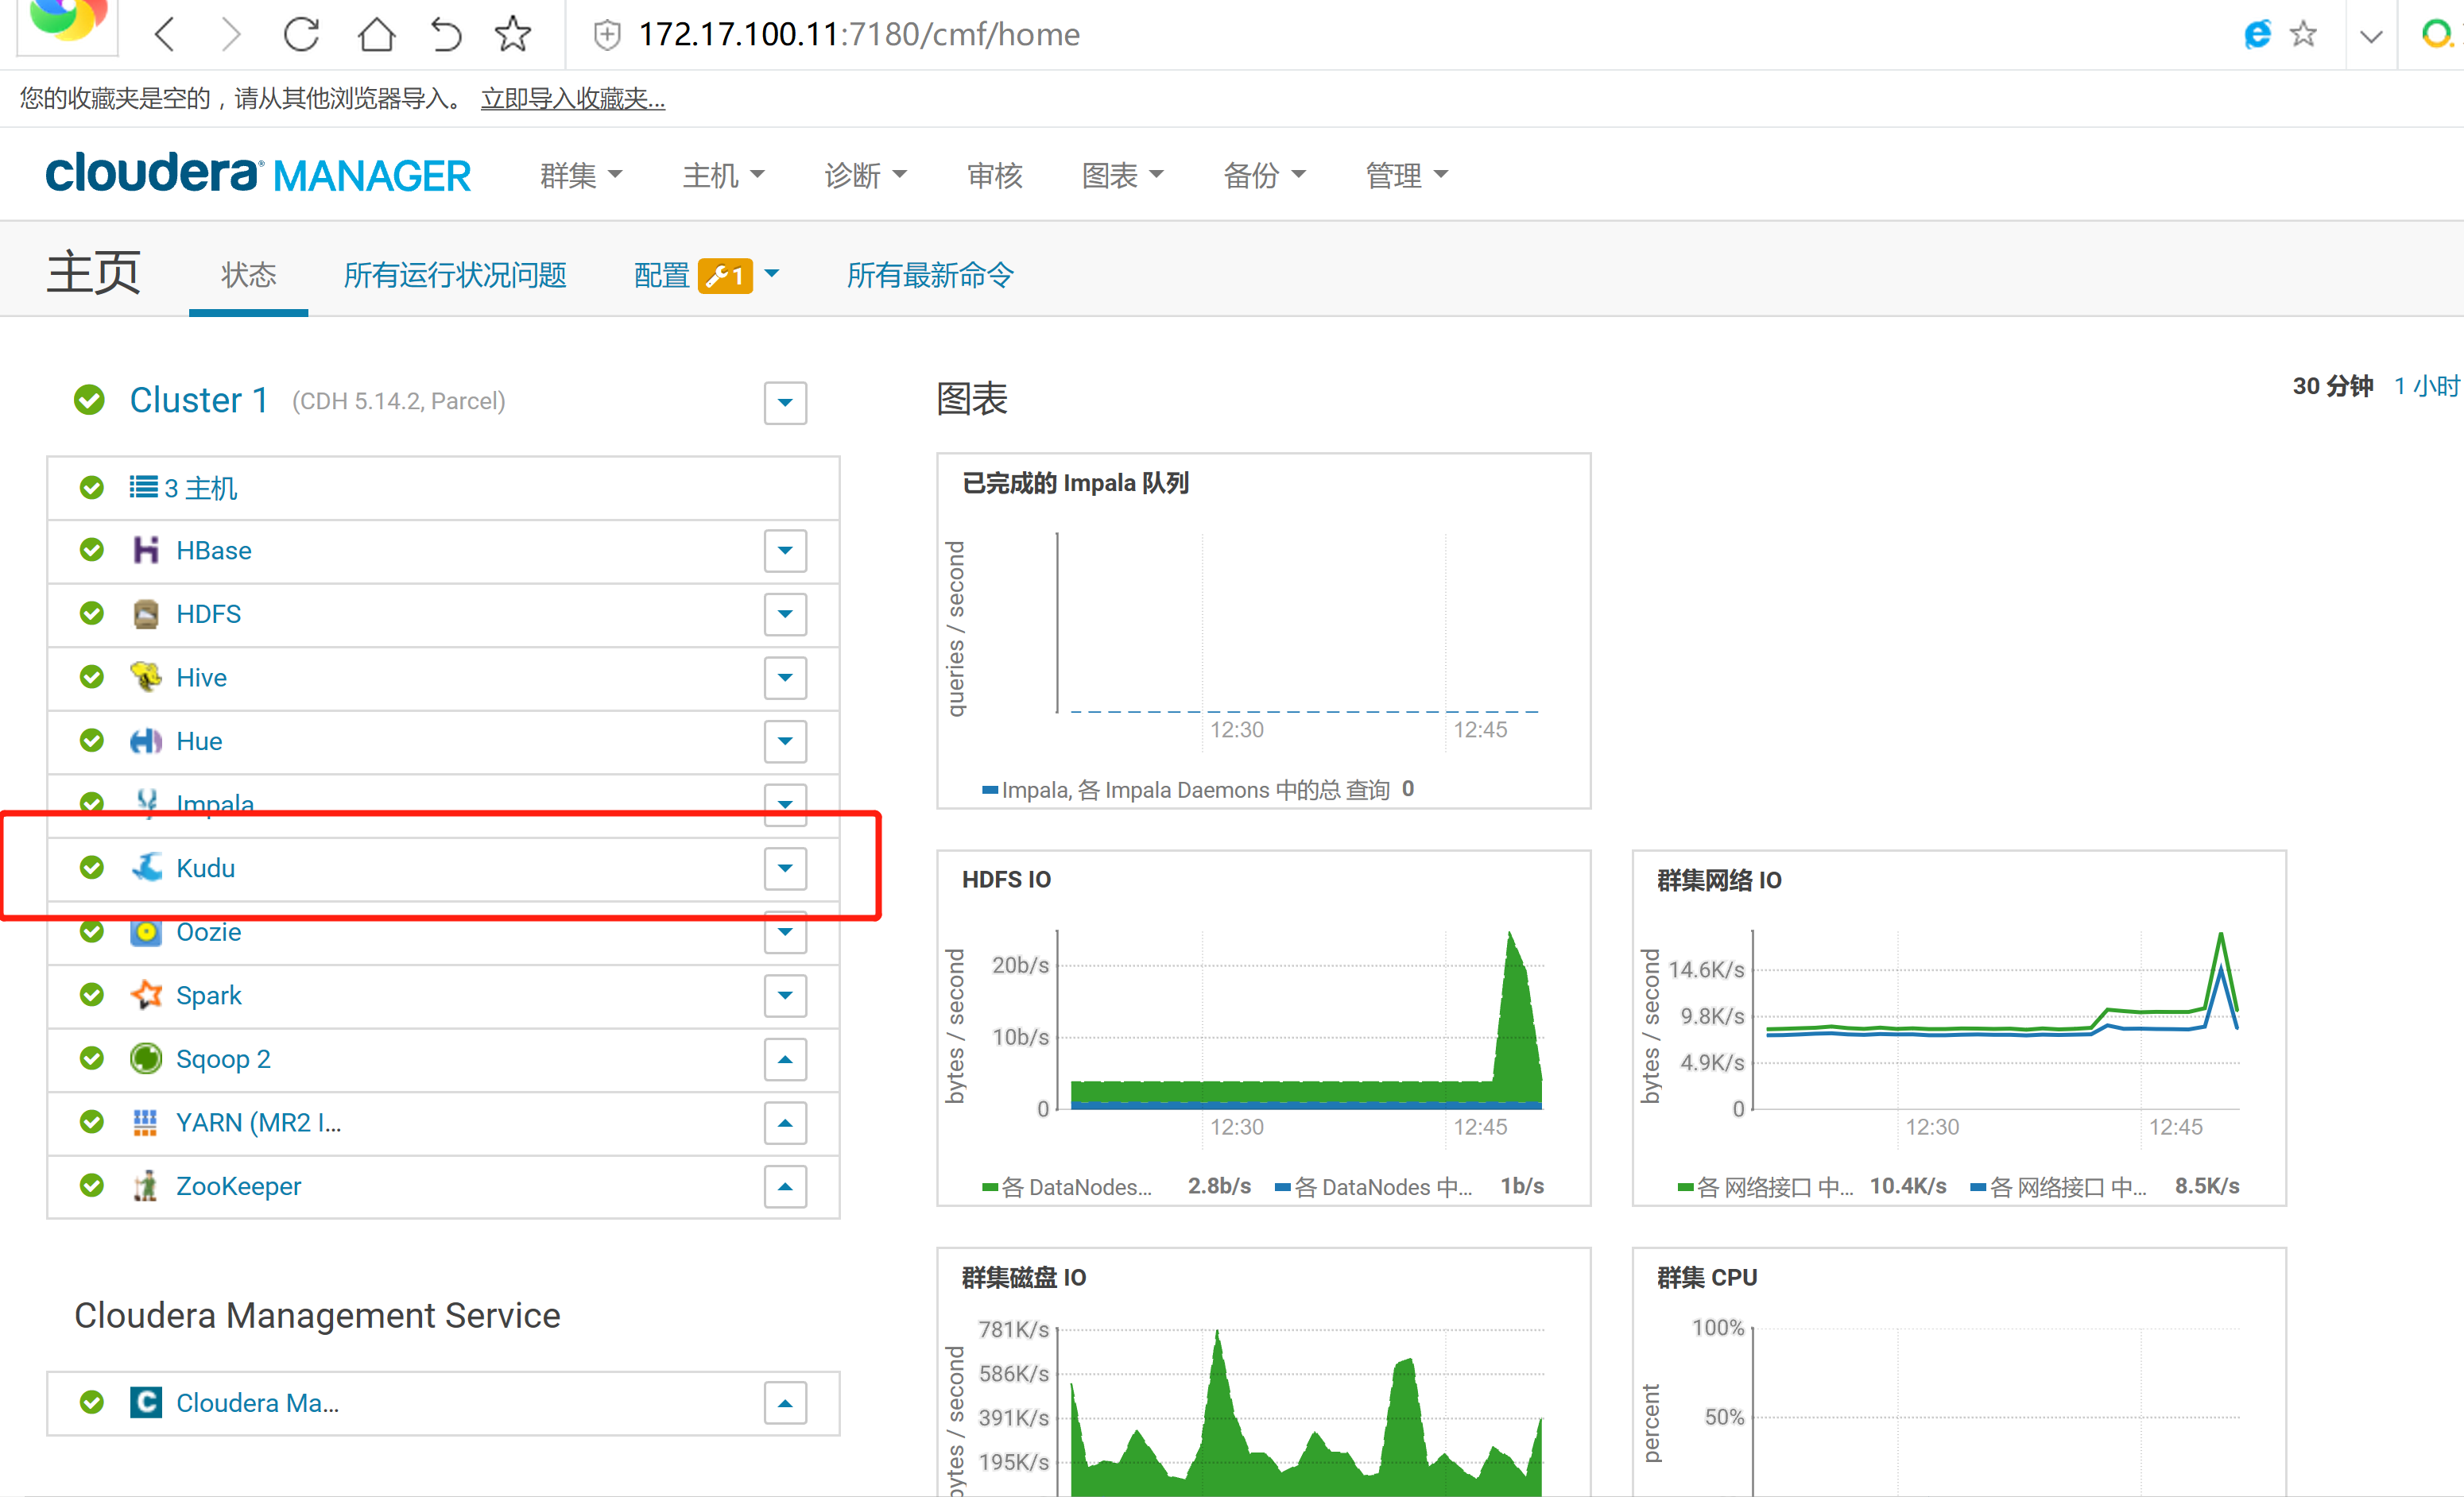This screenshot has width=2464, height=1497.
Task: Click the 立即导入收藏夹 link
Action: pyautogui.click(x=573, y=98)
